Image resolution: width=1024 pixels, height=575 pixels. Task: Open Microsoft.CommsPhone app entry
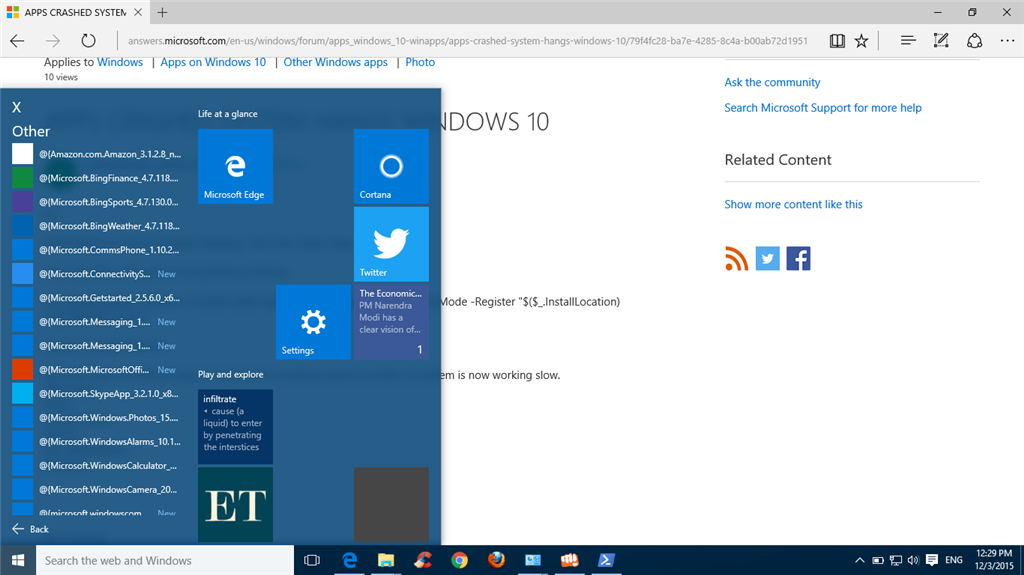97,250
